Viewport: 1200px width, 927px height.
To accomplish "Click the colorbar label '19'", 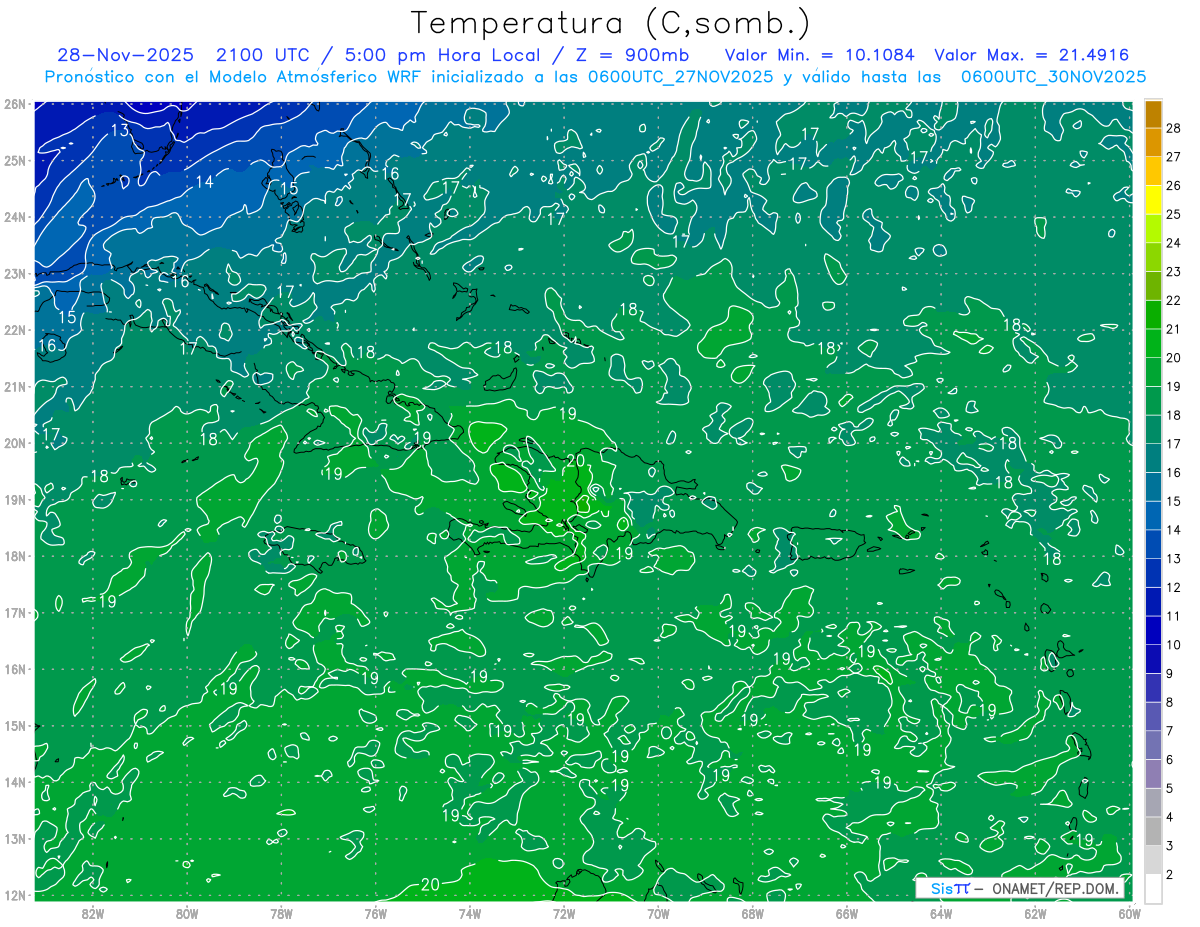I will point(1173,386).
